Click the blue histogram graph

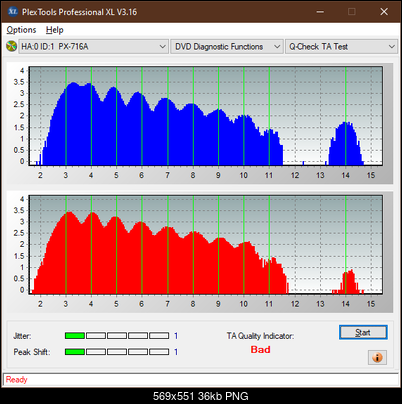click(x=206, y=116)
